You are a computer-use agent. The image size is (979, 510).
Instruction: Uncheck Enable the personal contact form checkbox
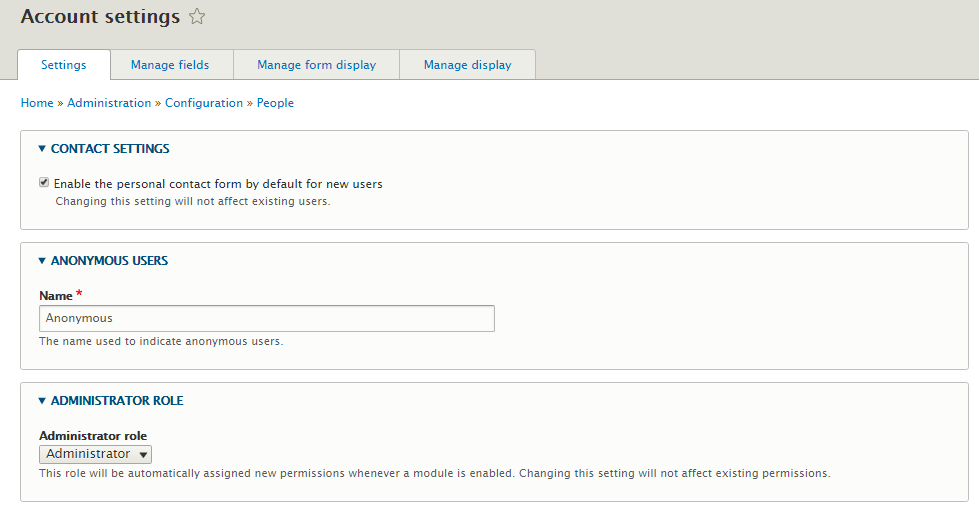[x=44, y=182]
